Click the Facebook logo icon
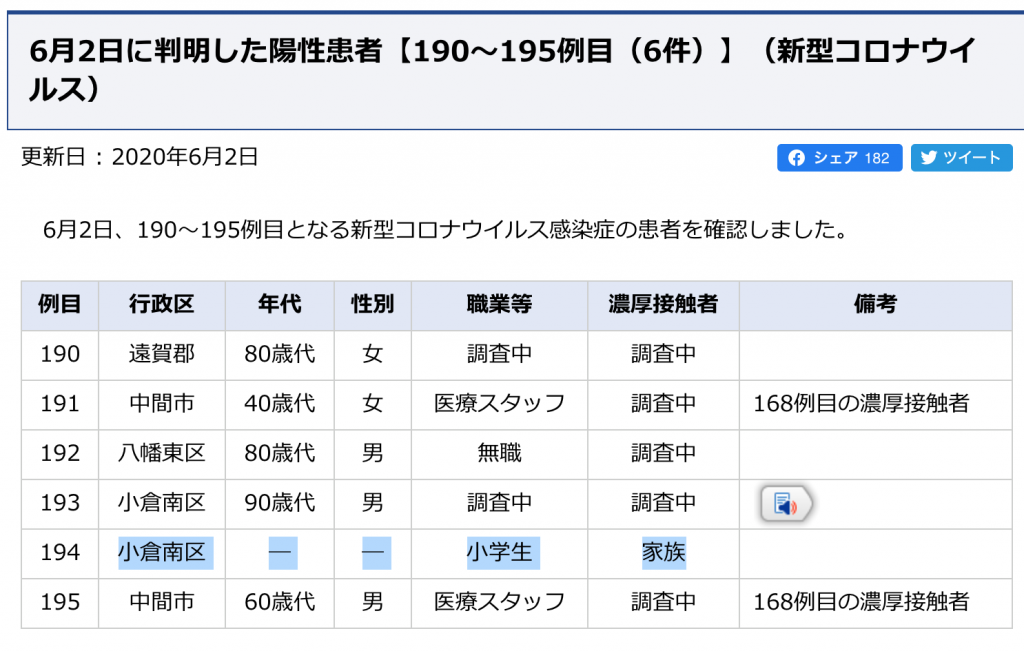Viewport: 1024px width, 651px height. [x=797, y=158]
